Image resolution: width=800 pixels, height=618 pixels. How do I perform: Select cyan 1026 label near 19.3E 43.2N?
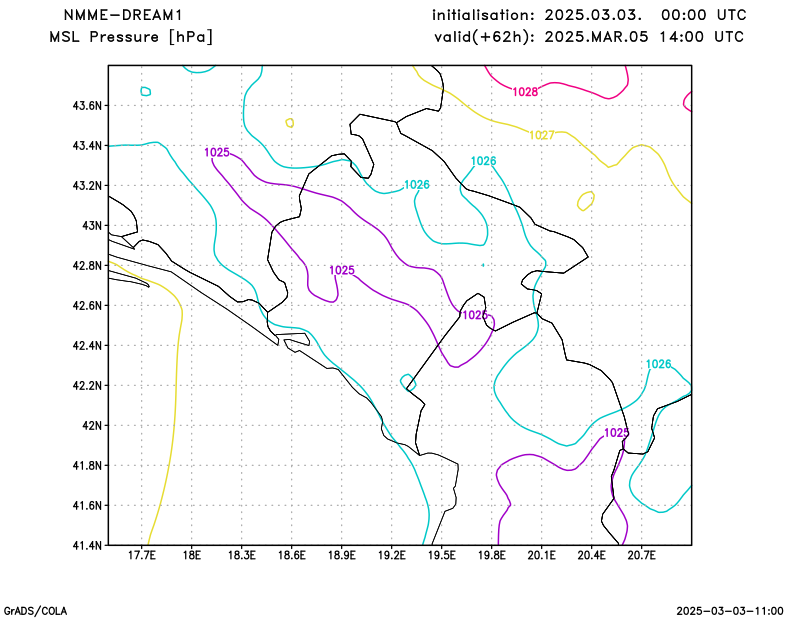(417, 185)
